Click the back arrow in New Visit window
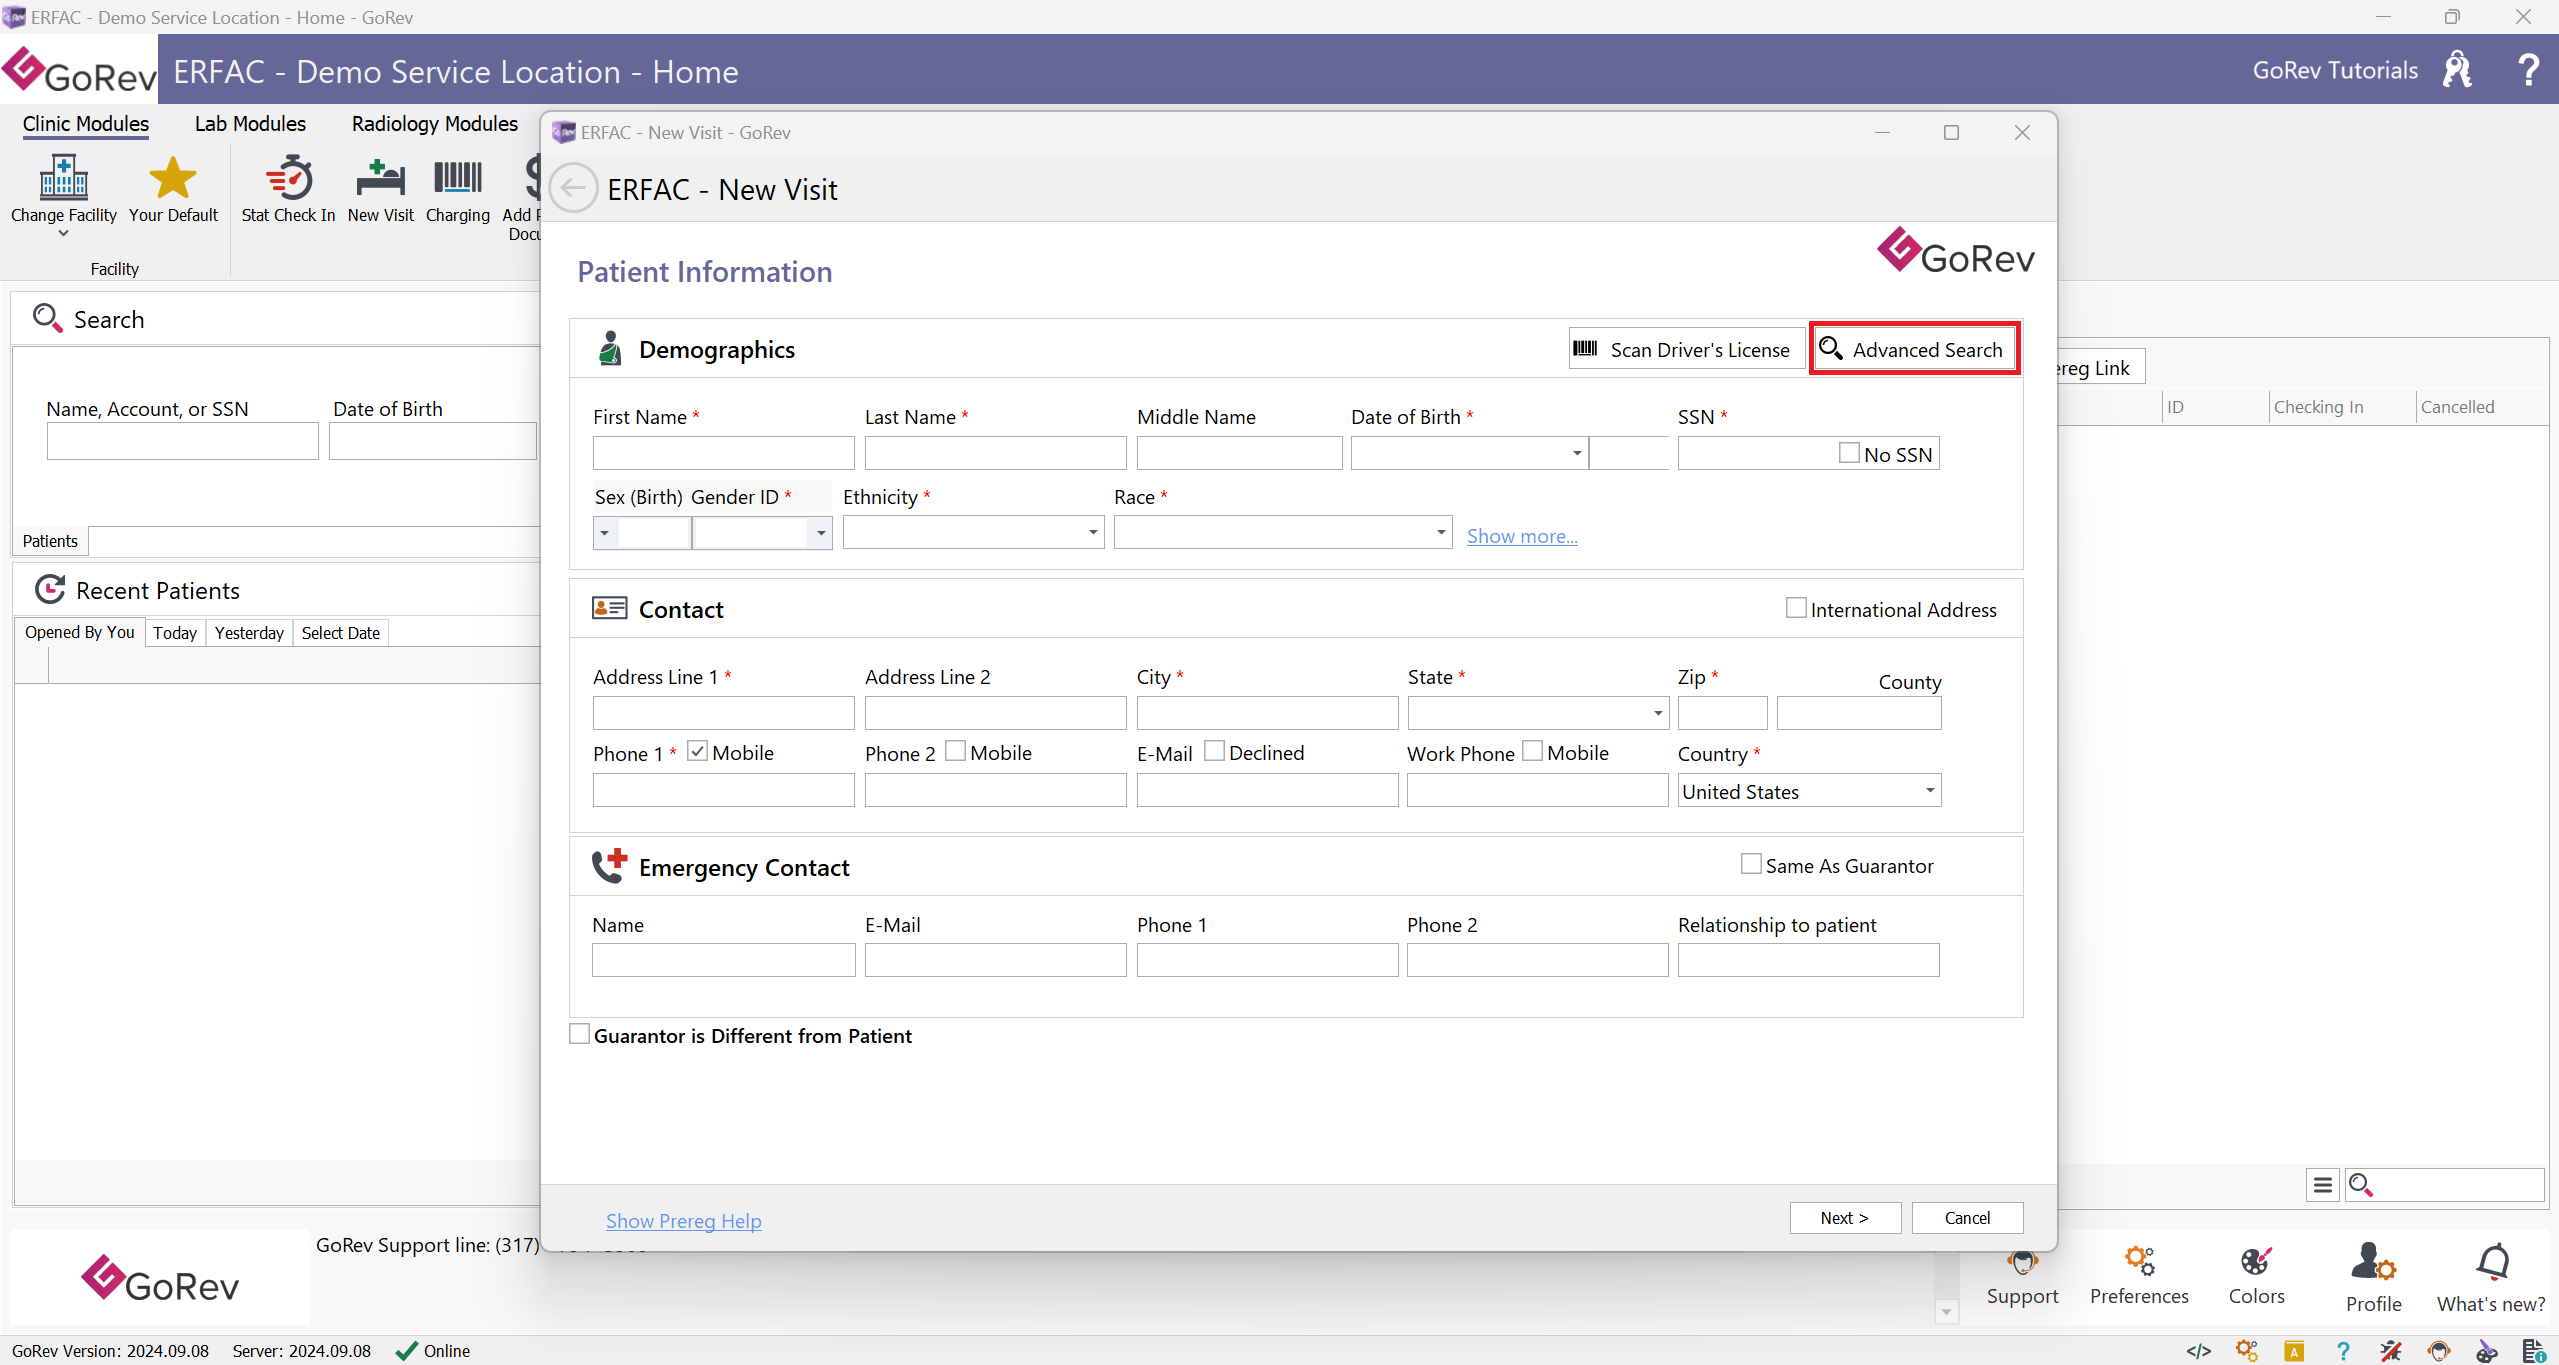The image size is (2559, 1365). 574,188
